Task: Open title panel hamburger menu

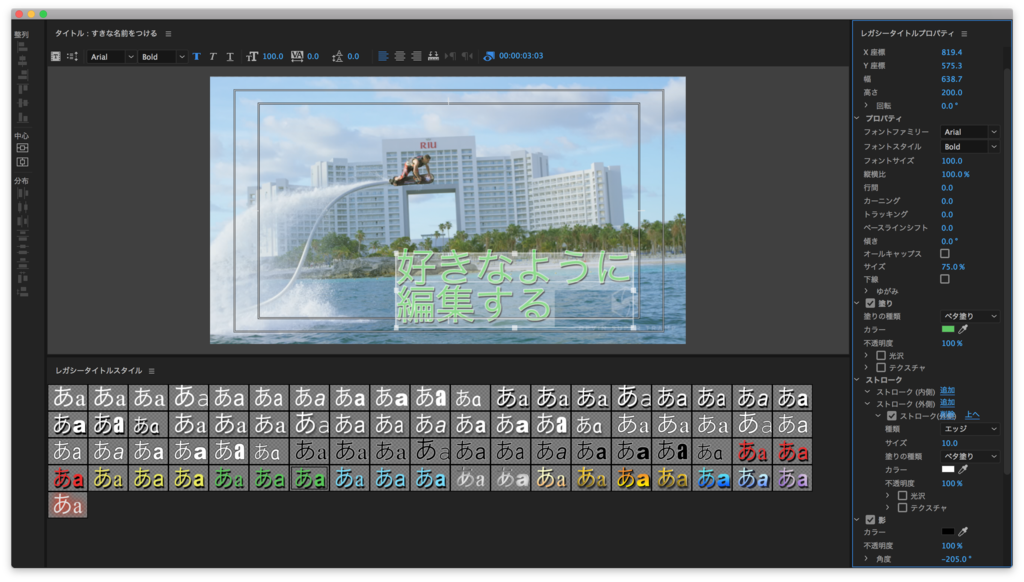Action: point(168,33)
